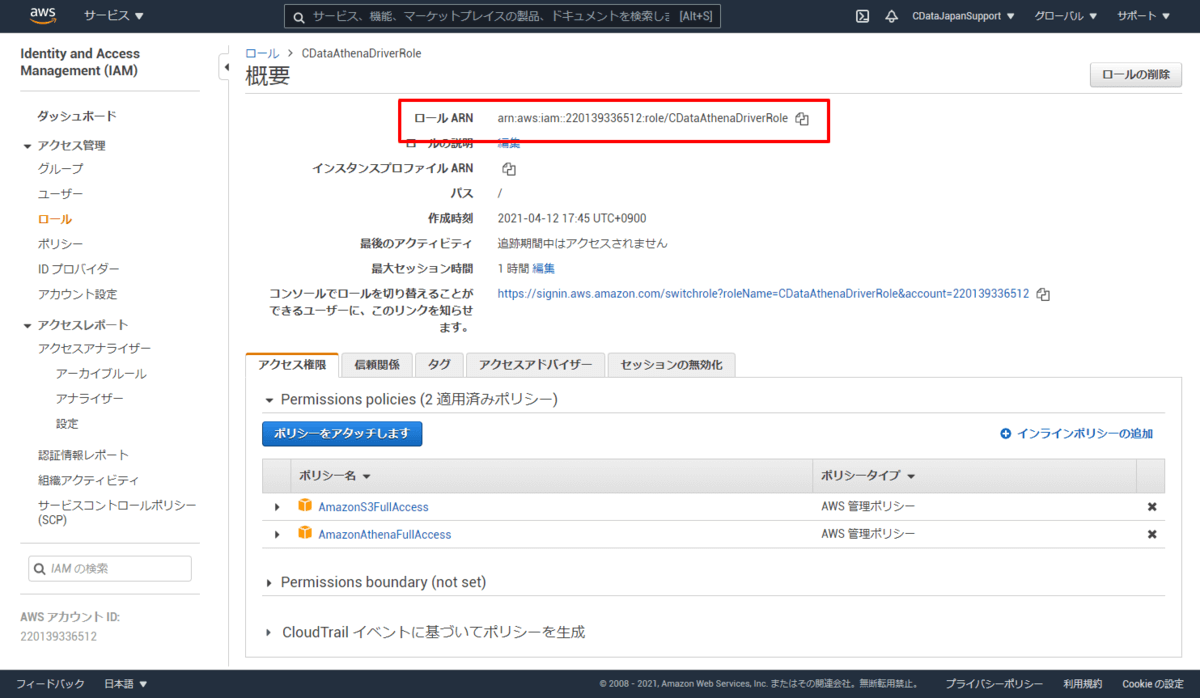Viewport: 1200px width, 698px height.
Task: Open the notifications bell icon
Action: point(891,16)
